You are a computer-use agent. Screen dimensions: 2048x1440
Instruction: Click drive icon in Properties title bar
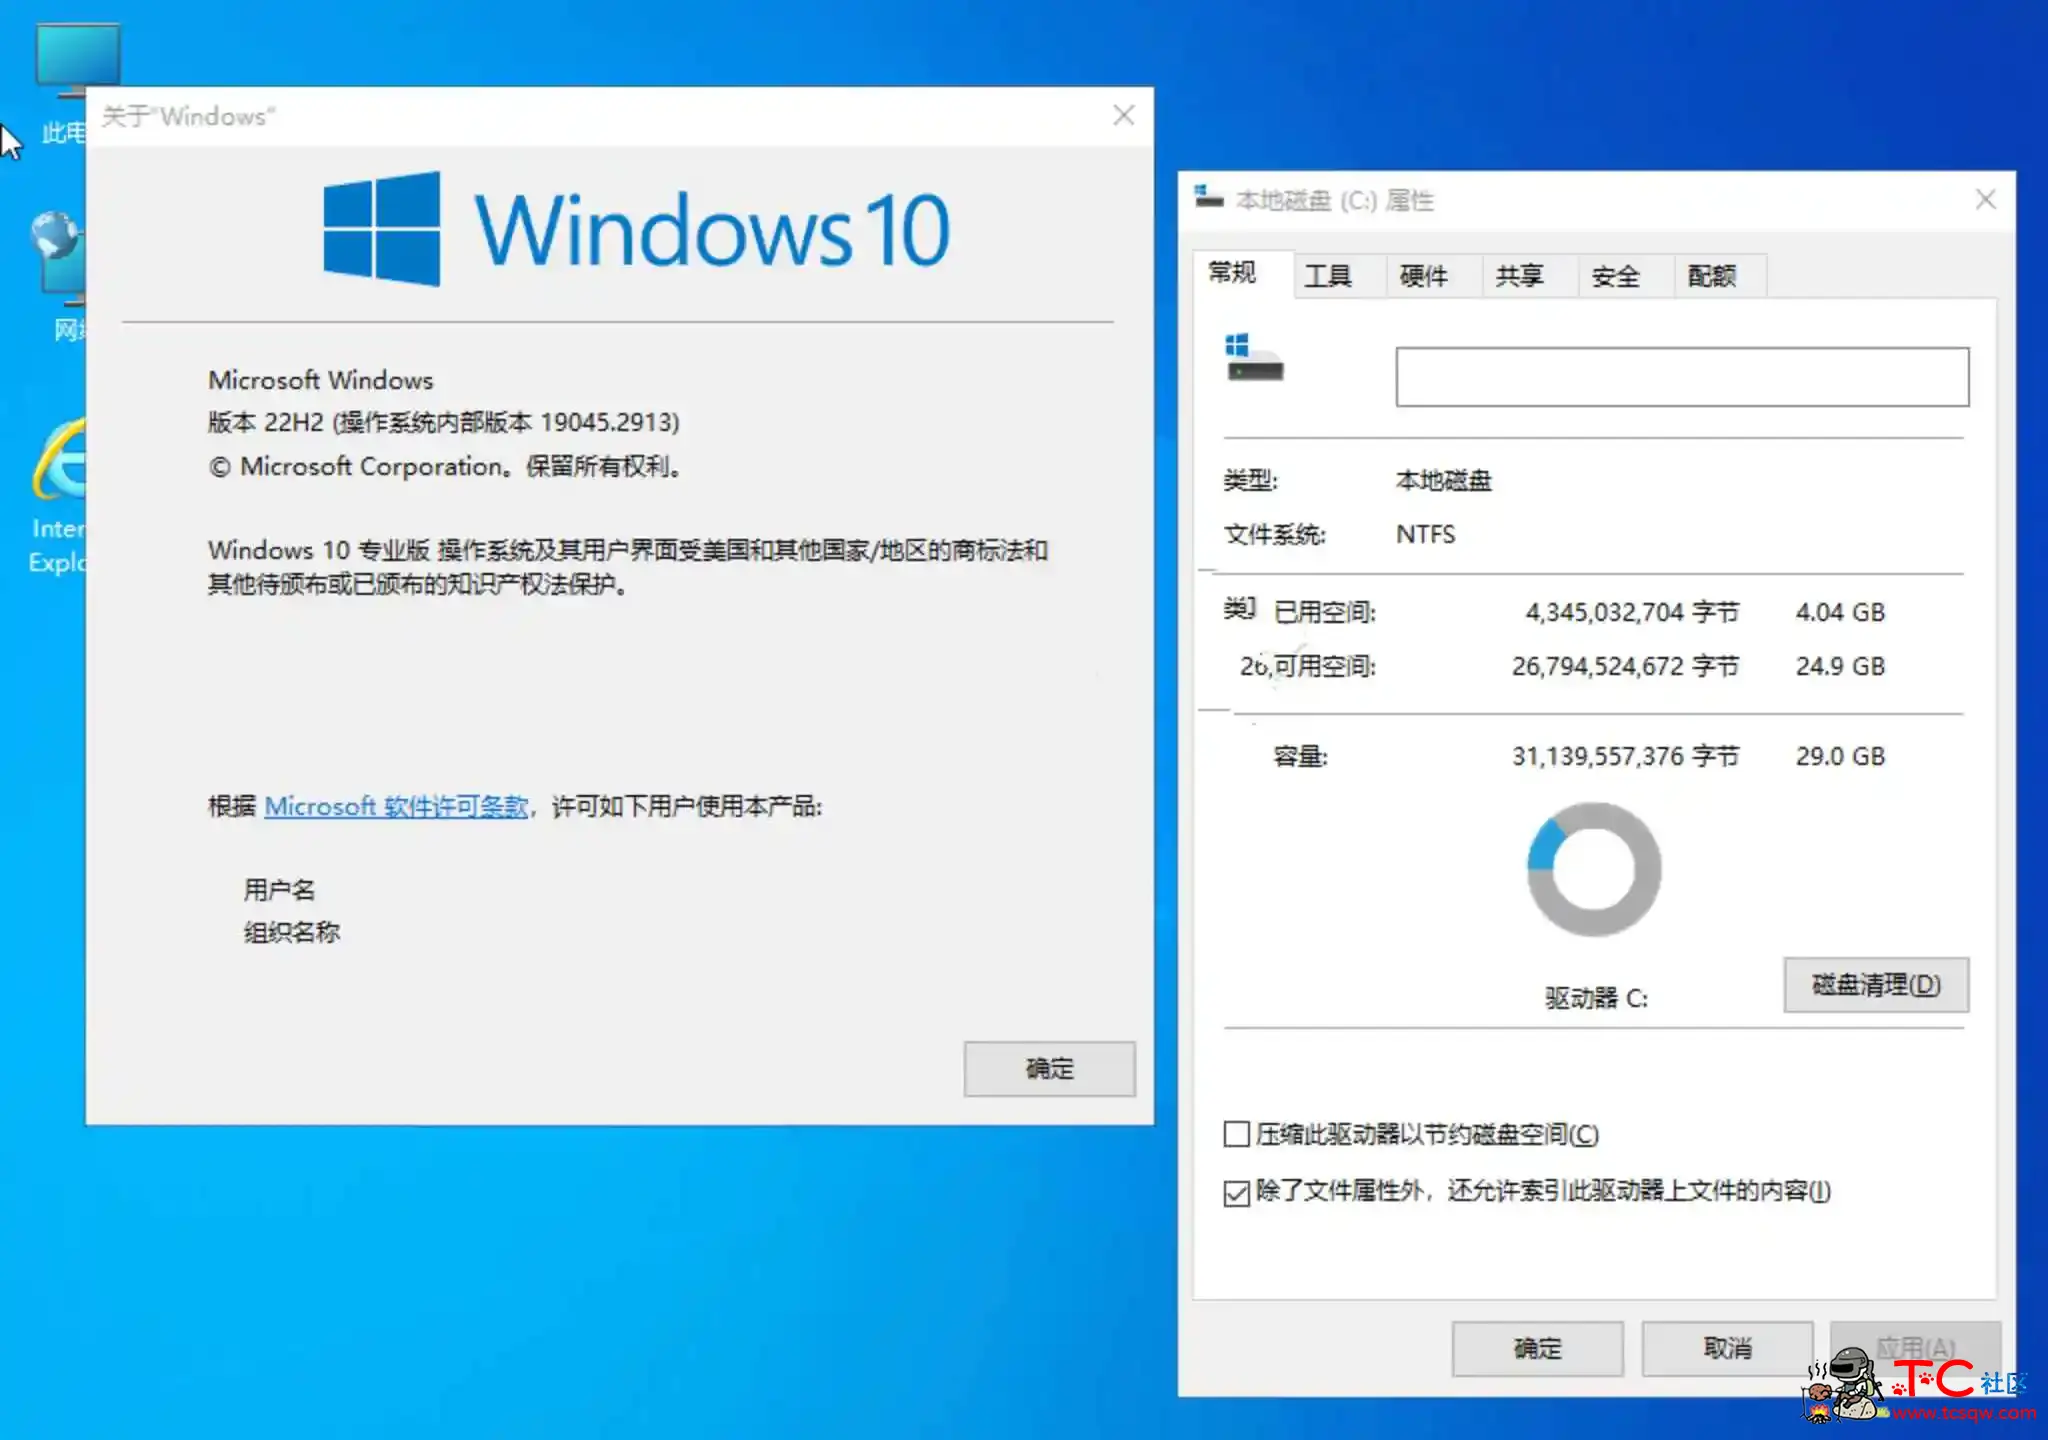click(x=1209, y=197)
